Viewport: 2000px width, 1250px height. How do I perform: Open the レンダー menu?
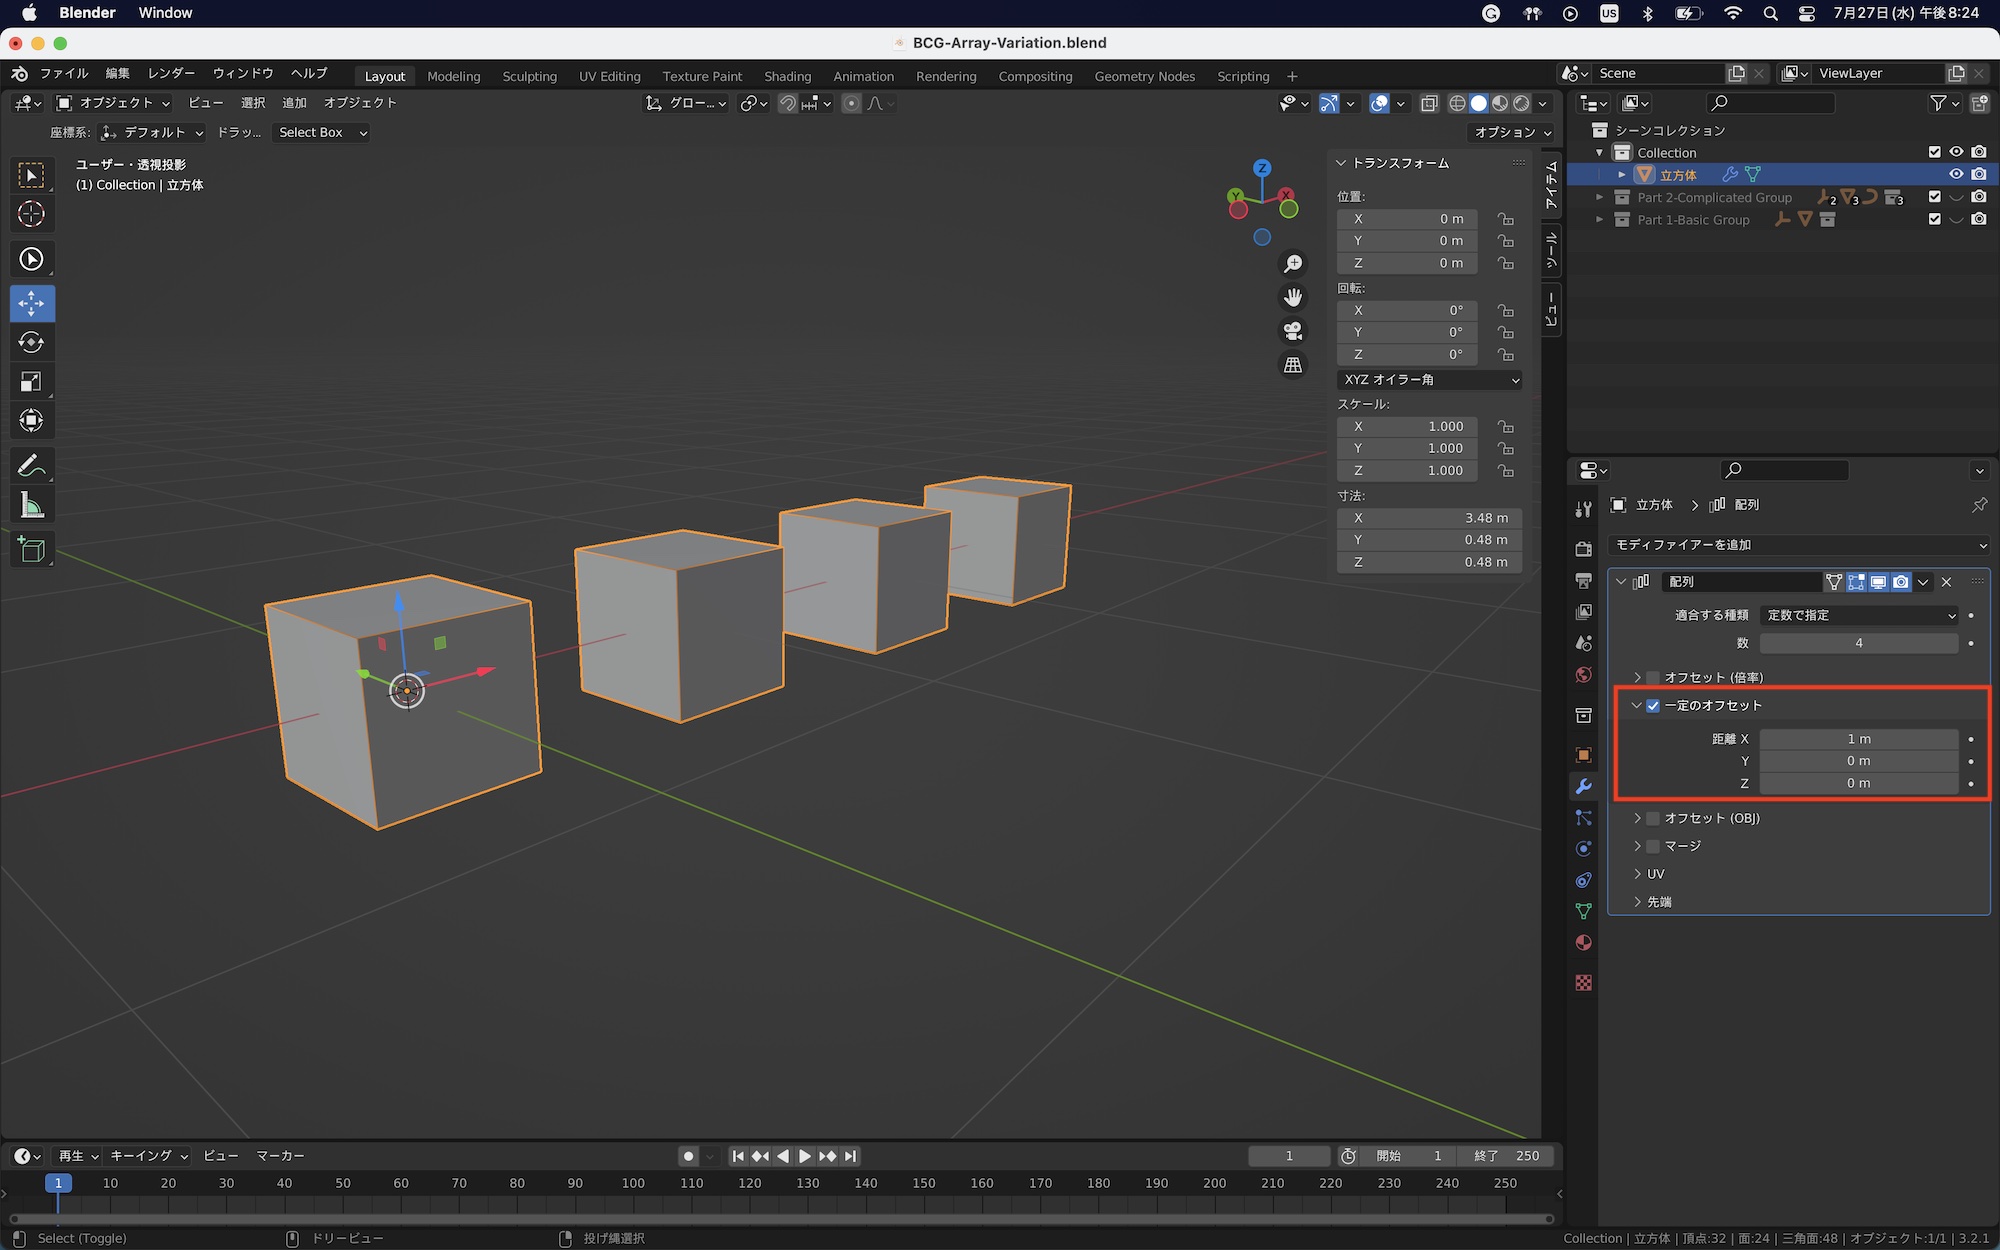(171, 73)
